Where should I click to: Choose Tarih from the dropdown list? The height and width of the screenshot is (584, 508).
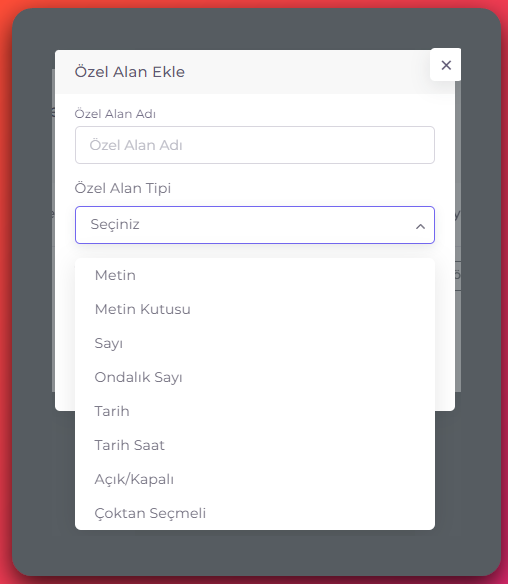[255, 411]
